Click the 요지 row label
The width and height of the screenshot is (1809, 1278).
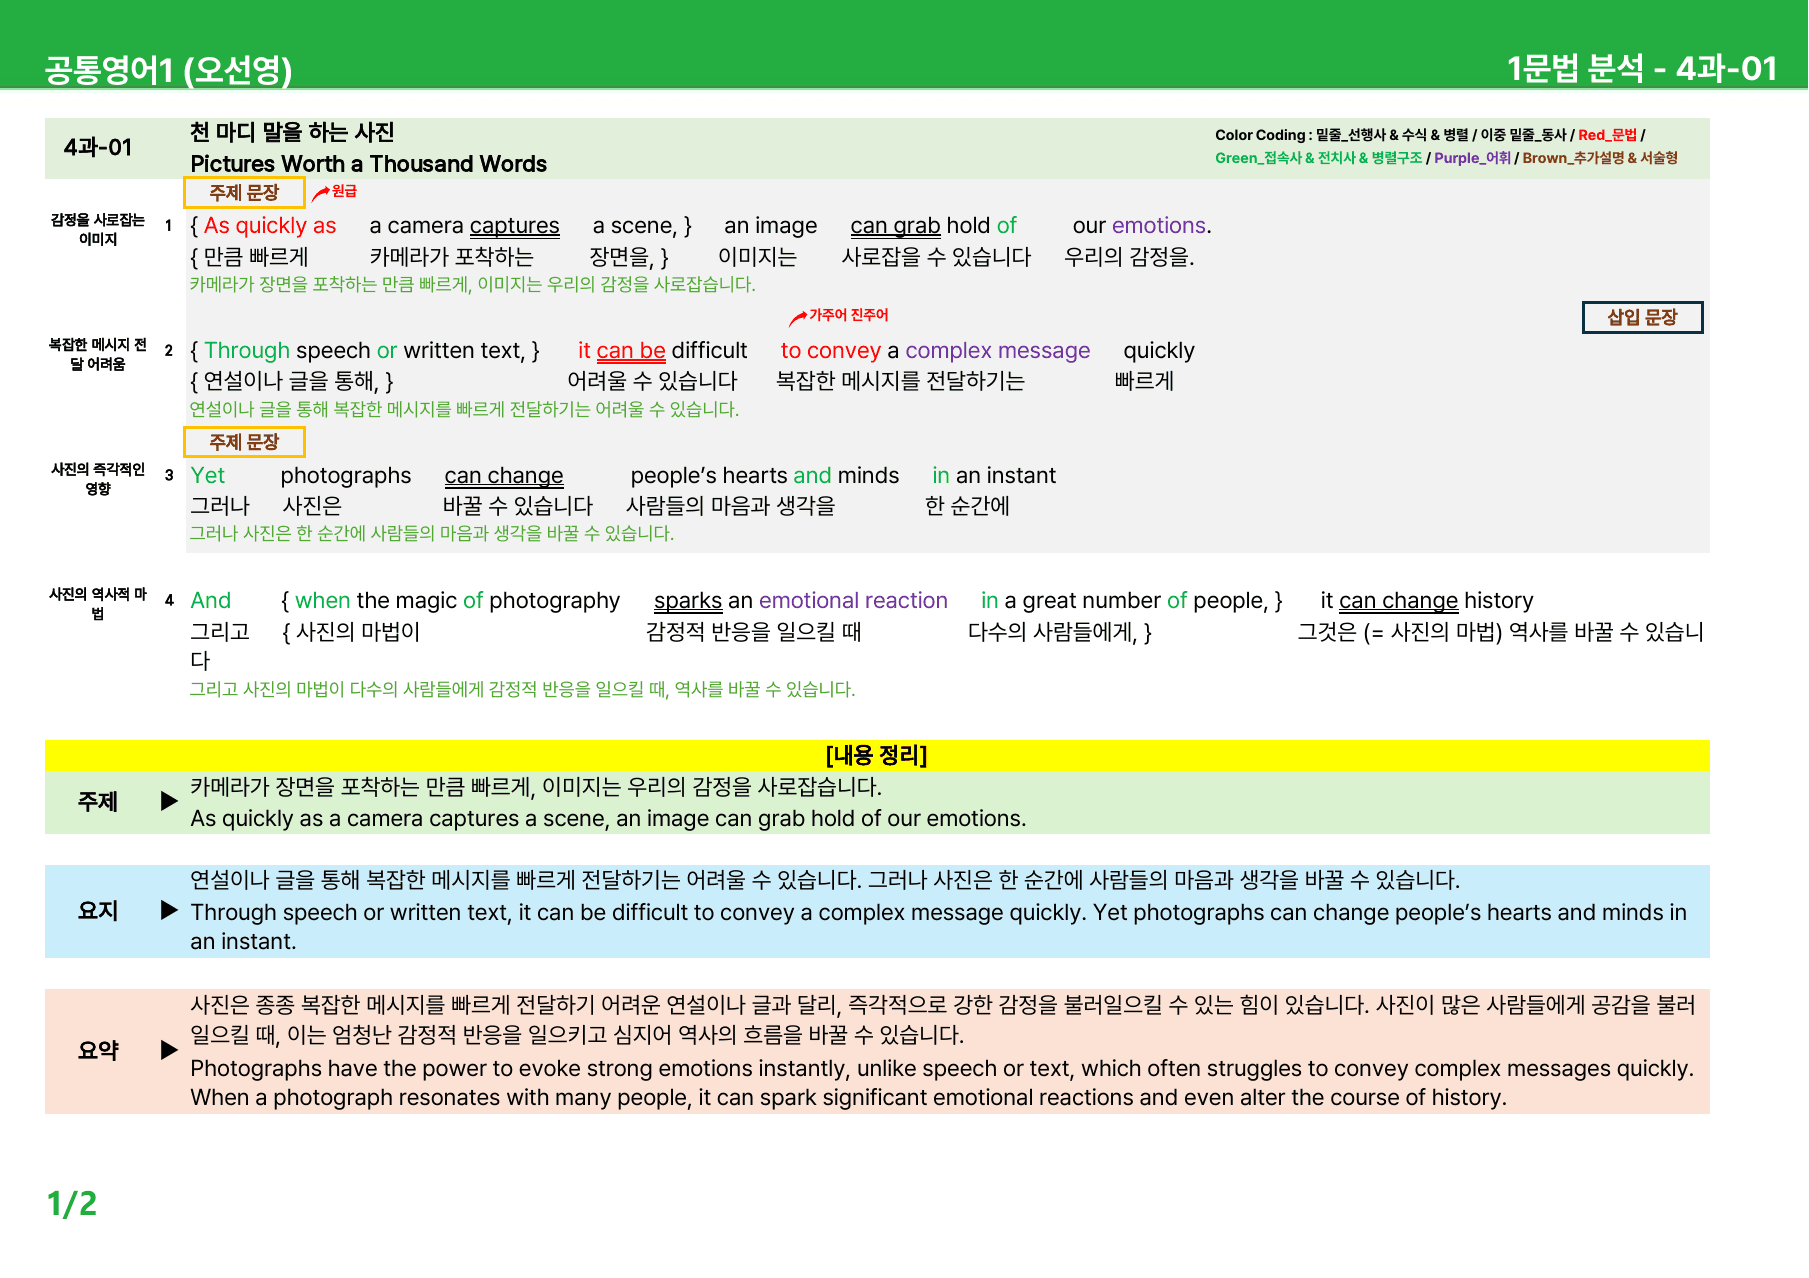pyautogui.click(x=98, y=911)
